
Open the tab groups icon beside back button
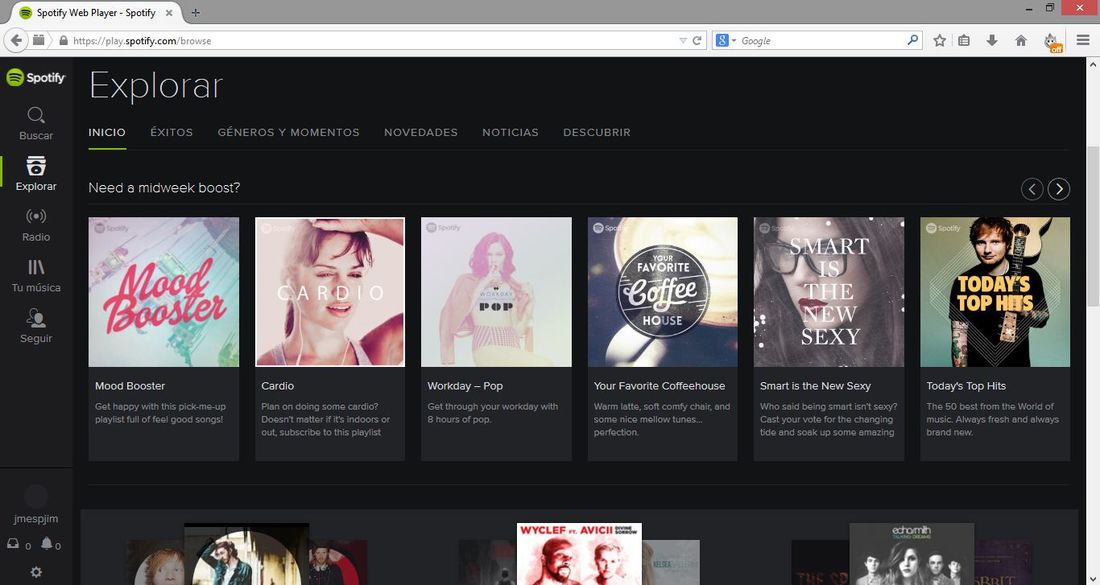click(39, 40)
